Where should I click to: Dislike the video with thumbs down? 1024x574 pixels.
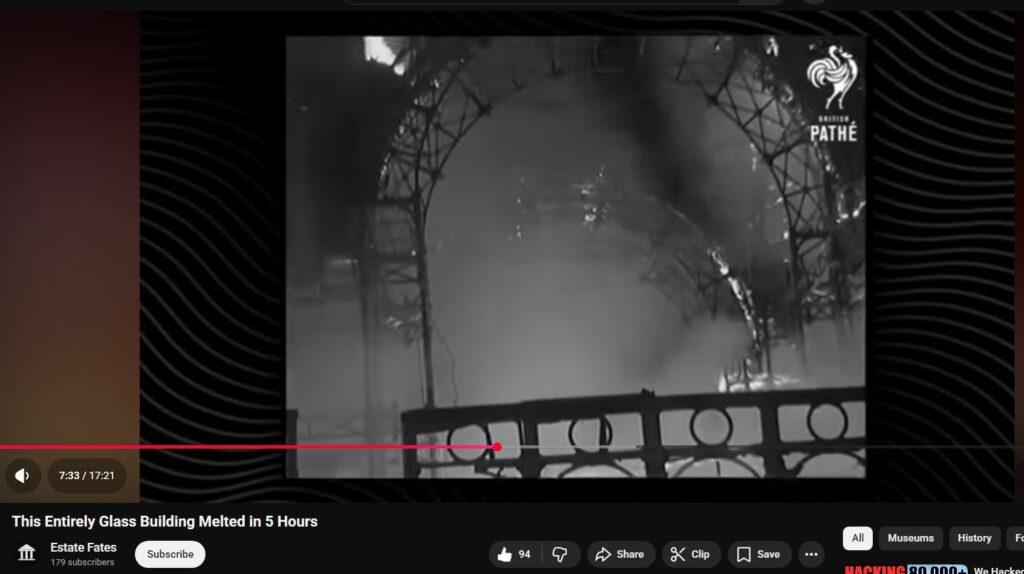[x=560, y=554]
